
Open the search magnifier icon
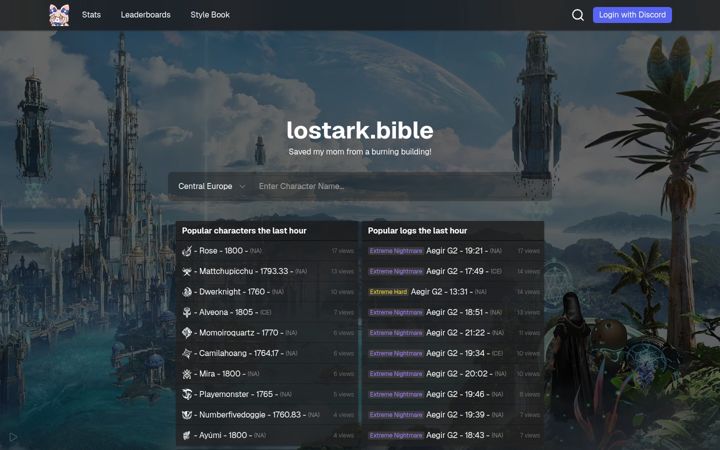click(578, 15)
